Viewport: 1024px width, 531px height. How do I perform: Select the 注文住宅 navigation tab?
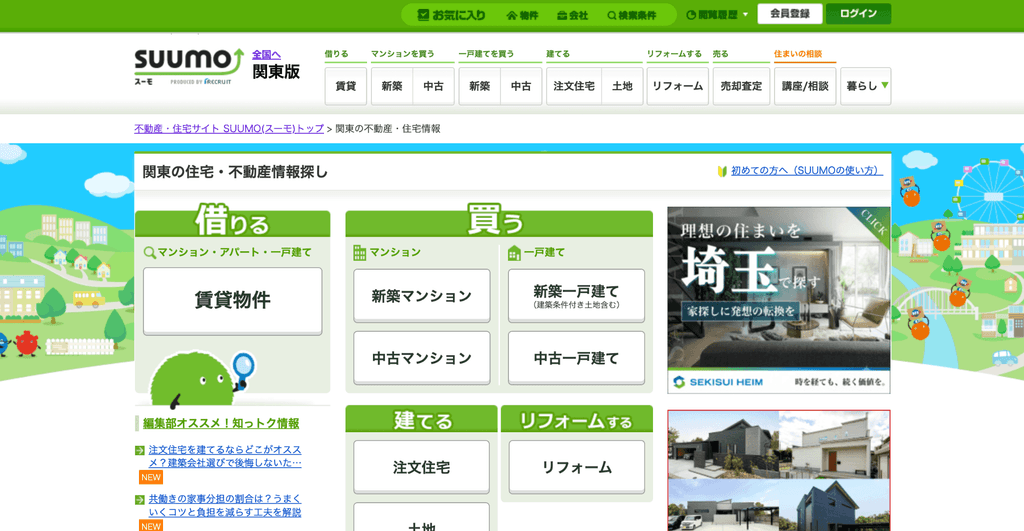coord(573,86)
